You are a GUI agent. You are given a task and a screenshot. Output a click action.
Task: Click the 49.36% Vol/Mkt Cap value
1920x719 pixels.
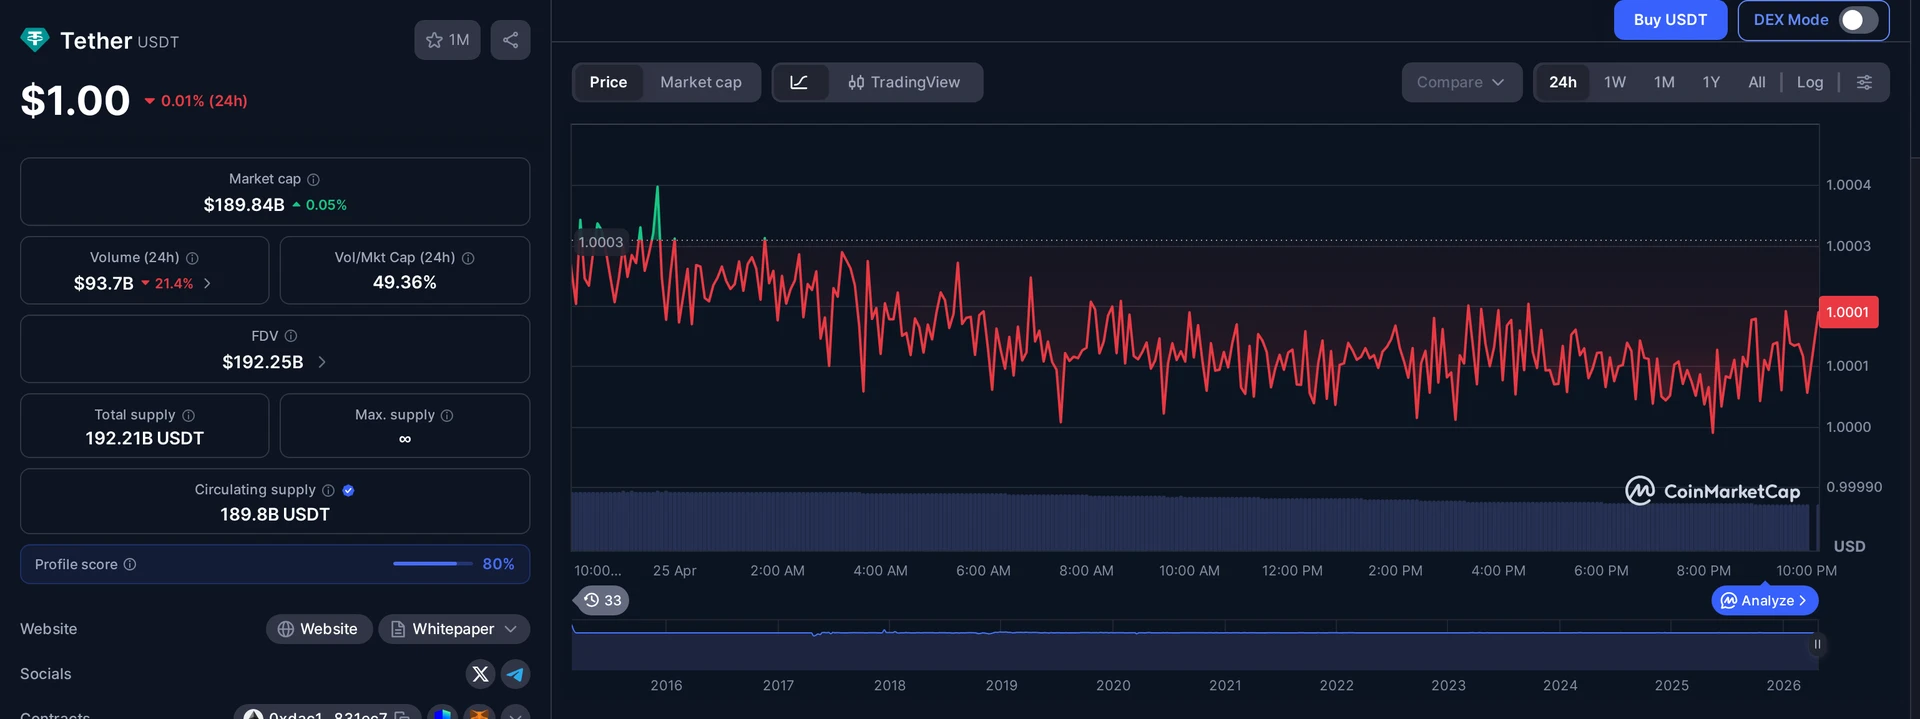point(405,283)
